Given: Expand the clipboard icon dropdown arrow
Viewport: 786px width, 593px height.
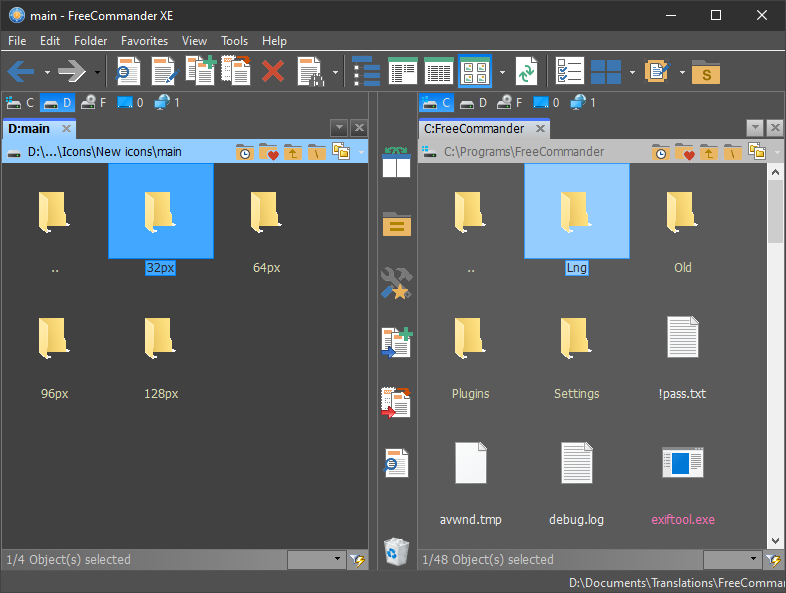Looking at the screenshot, I should pos(682,72).
